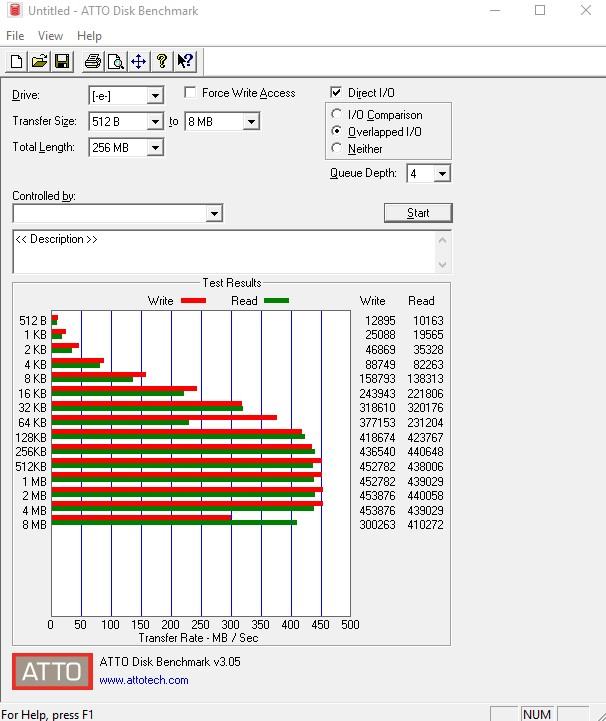Expand the Controlled by dropdown
Viewport: 606px width, 721px height.
coord(214,213)
